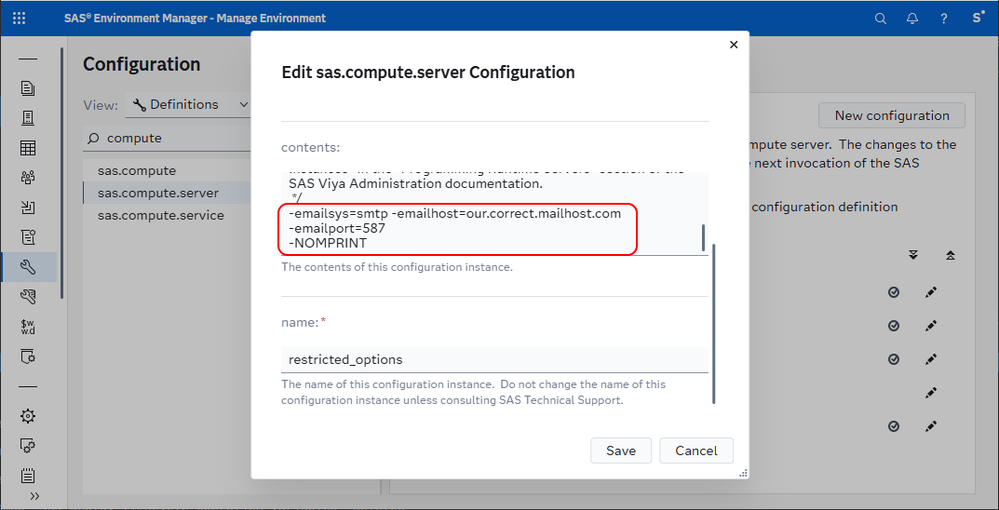Open the applications grid menu
The width and height of the screenshot is (999, 510).
pos(19,18)
